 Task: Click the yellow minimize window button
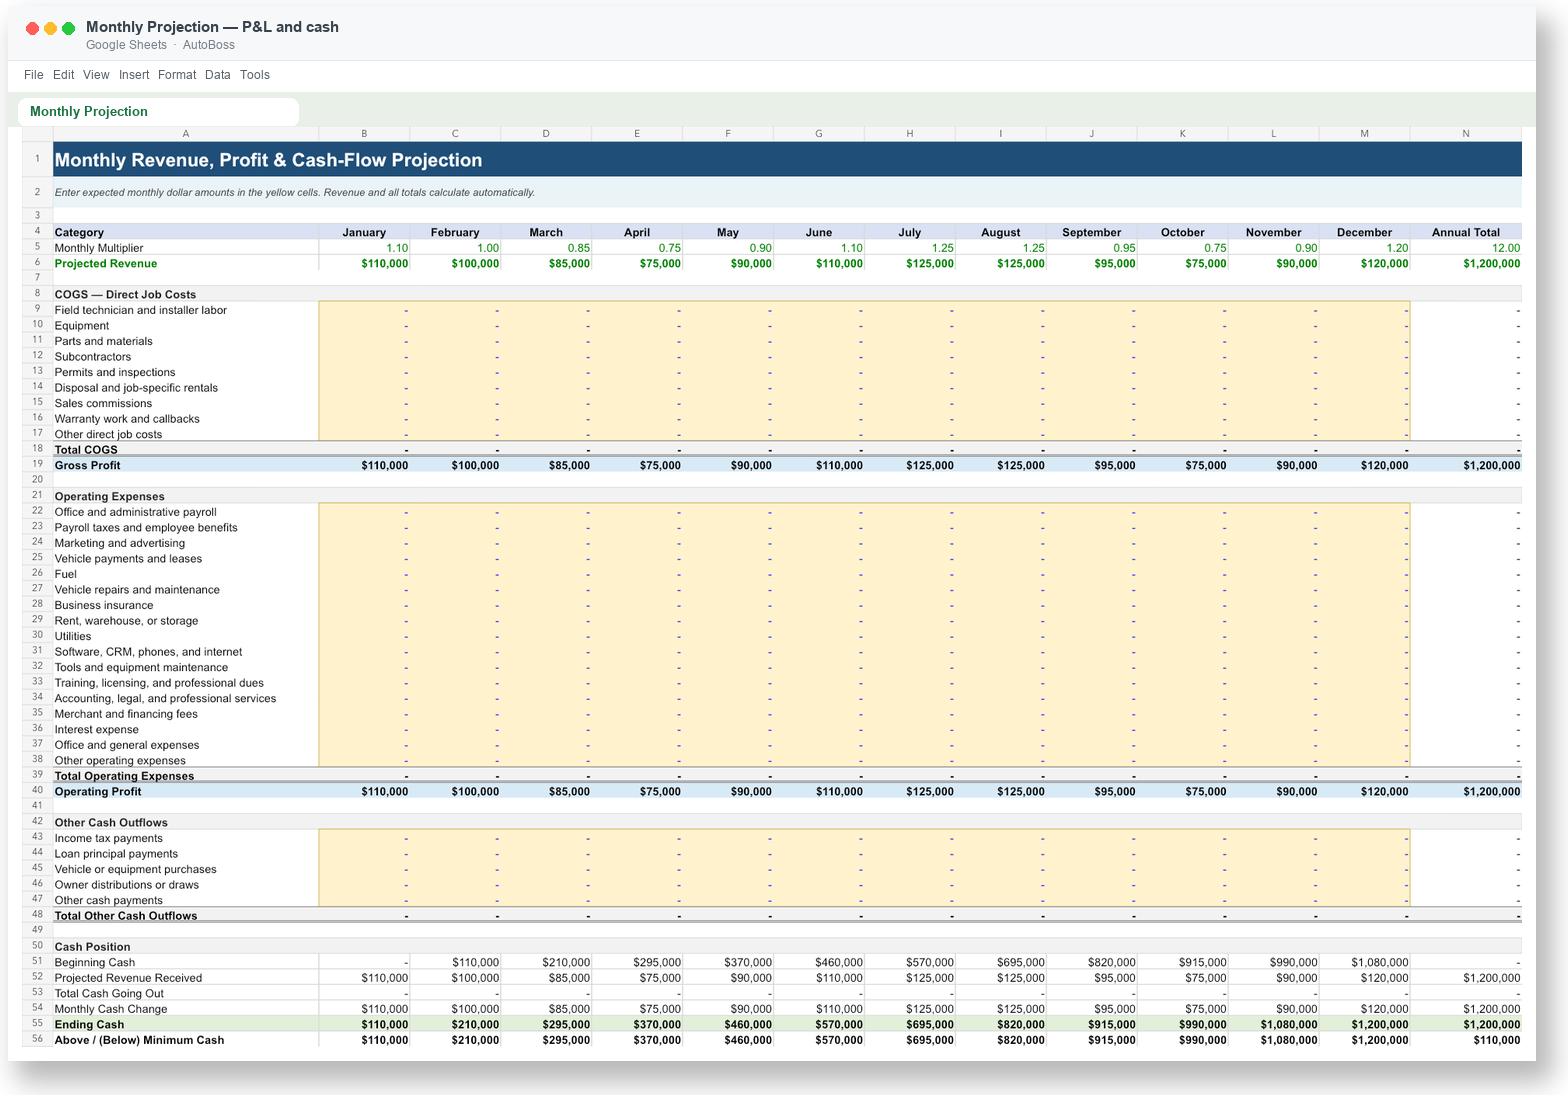50,28
